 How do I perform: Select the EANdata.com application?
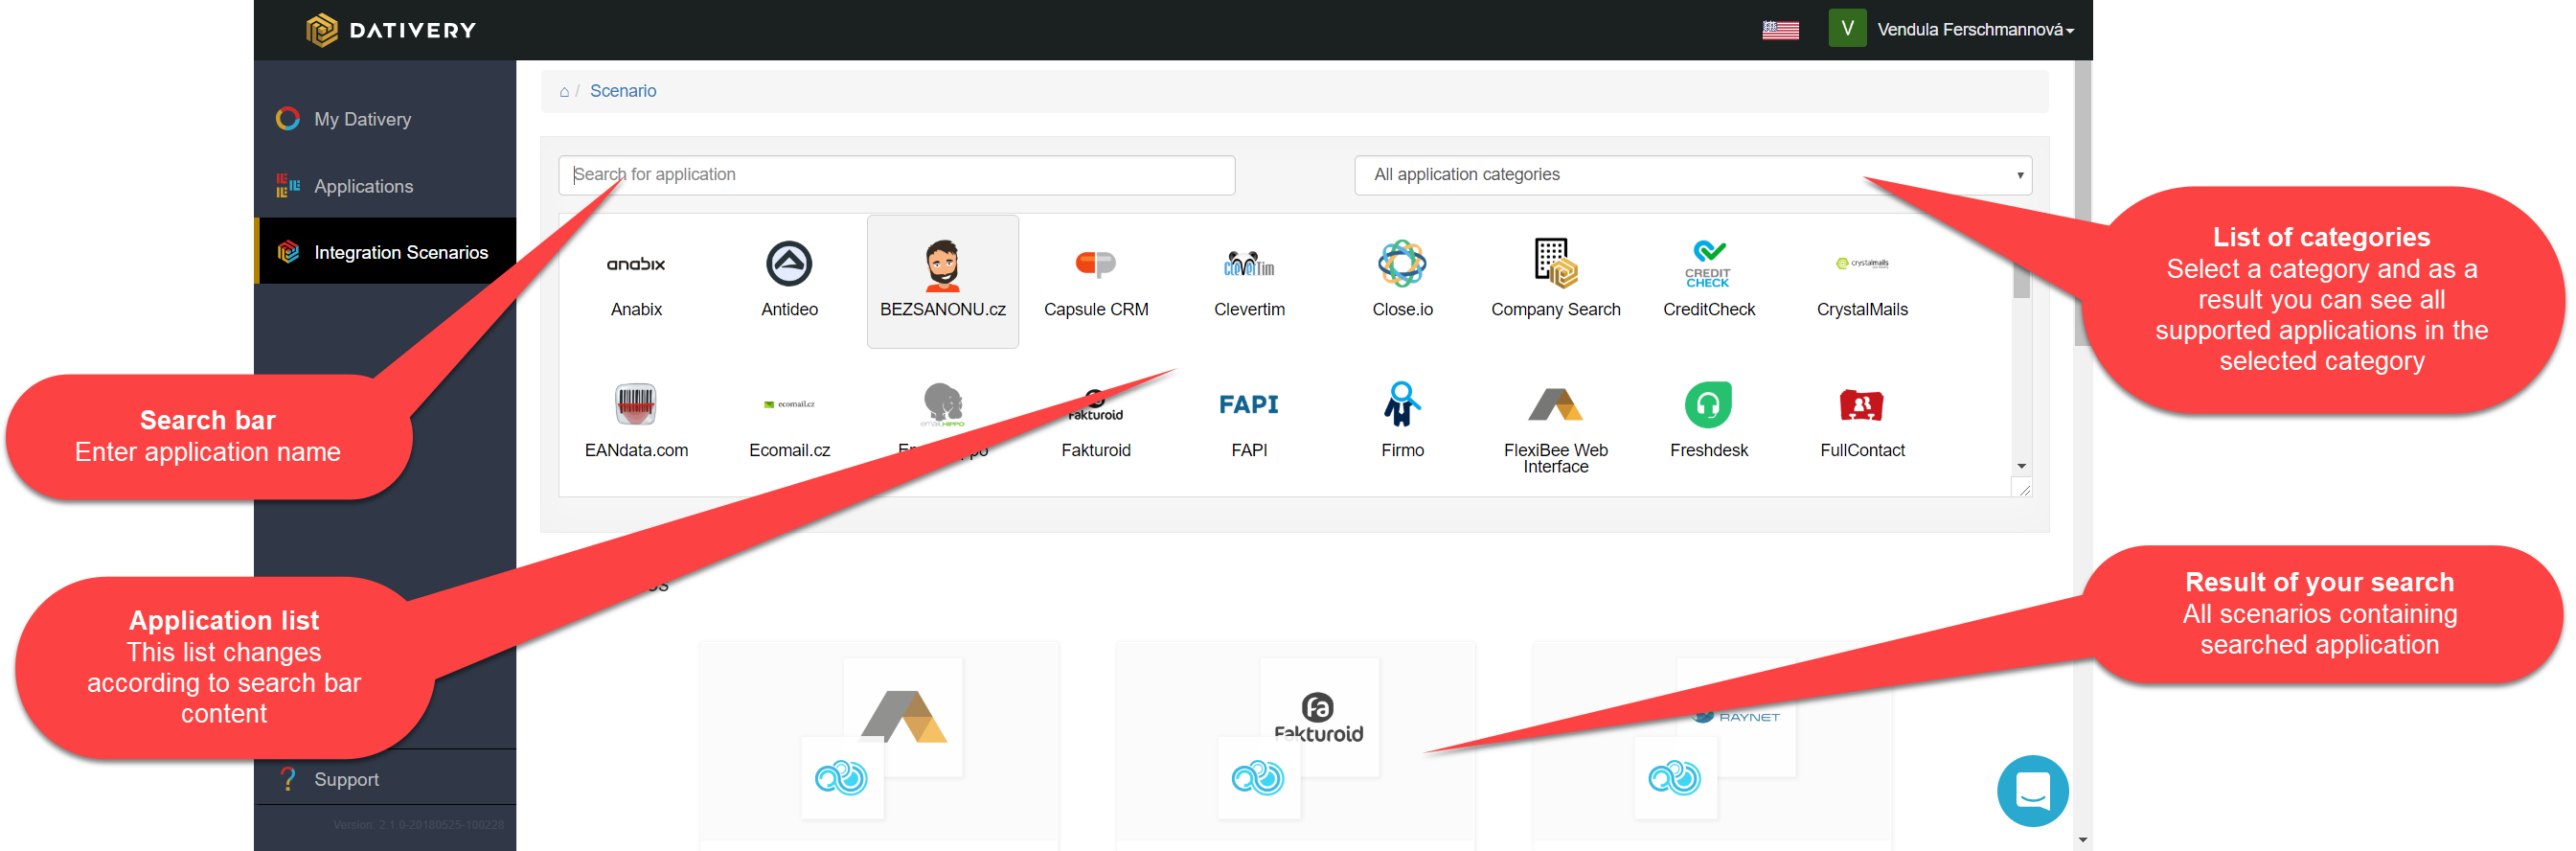click(637, 423)
